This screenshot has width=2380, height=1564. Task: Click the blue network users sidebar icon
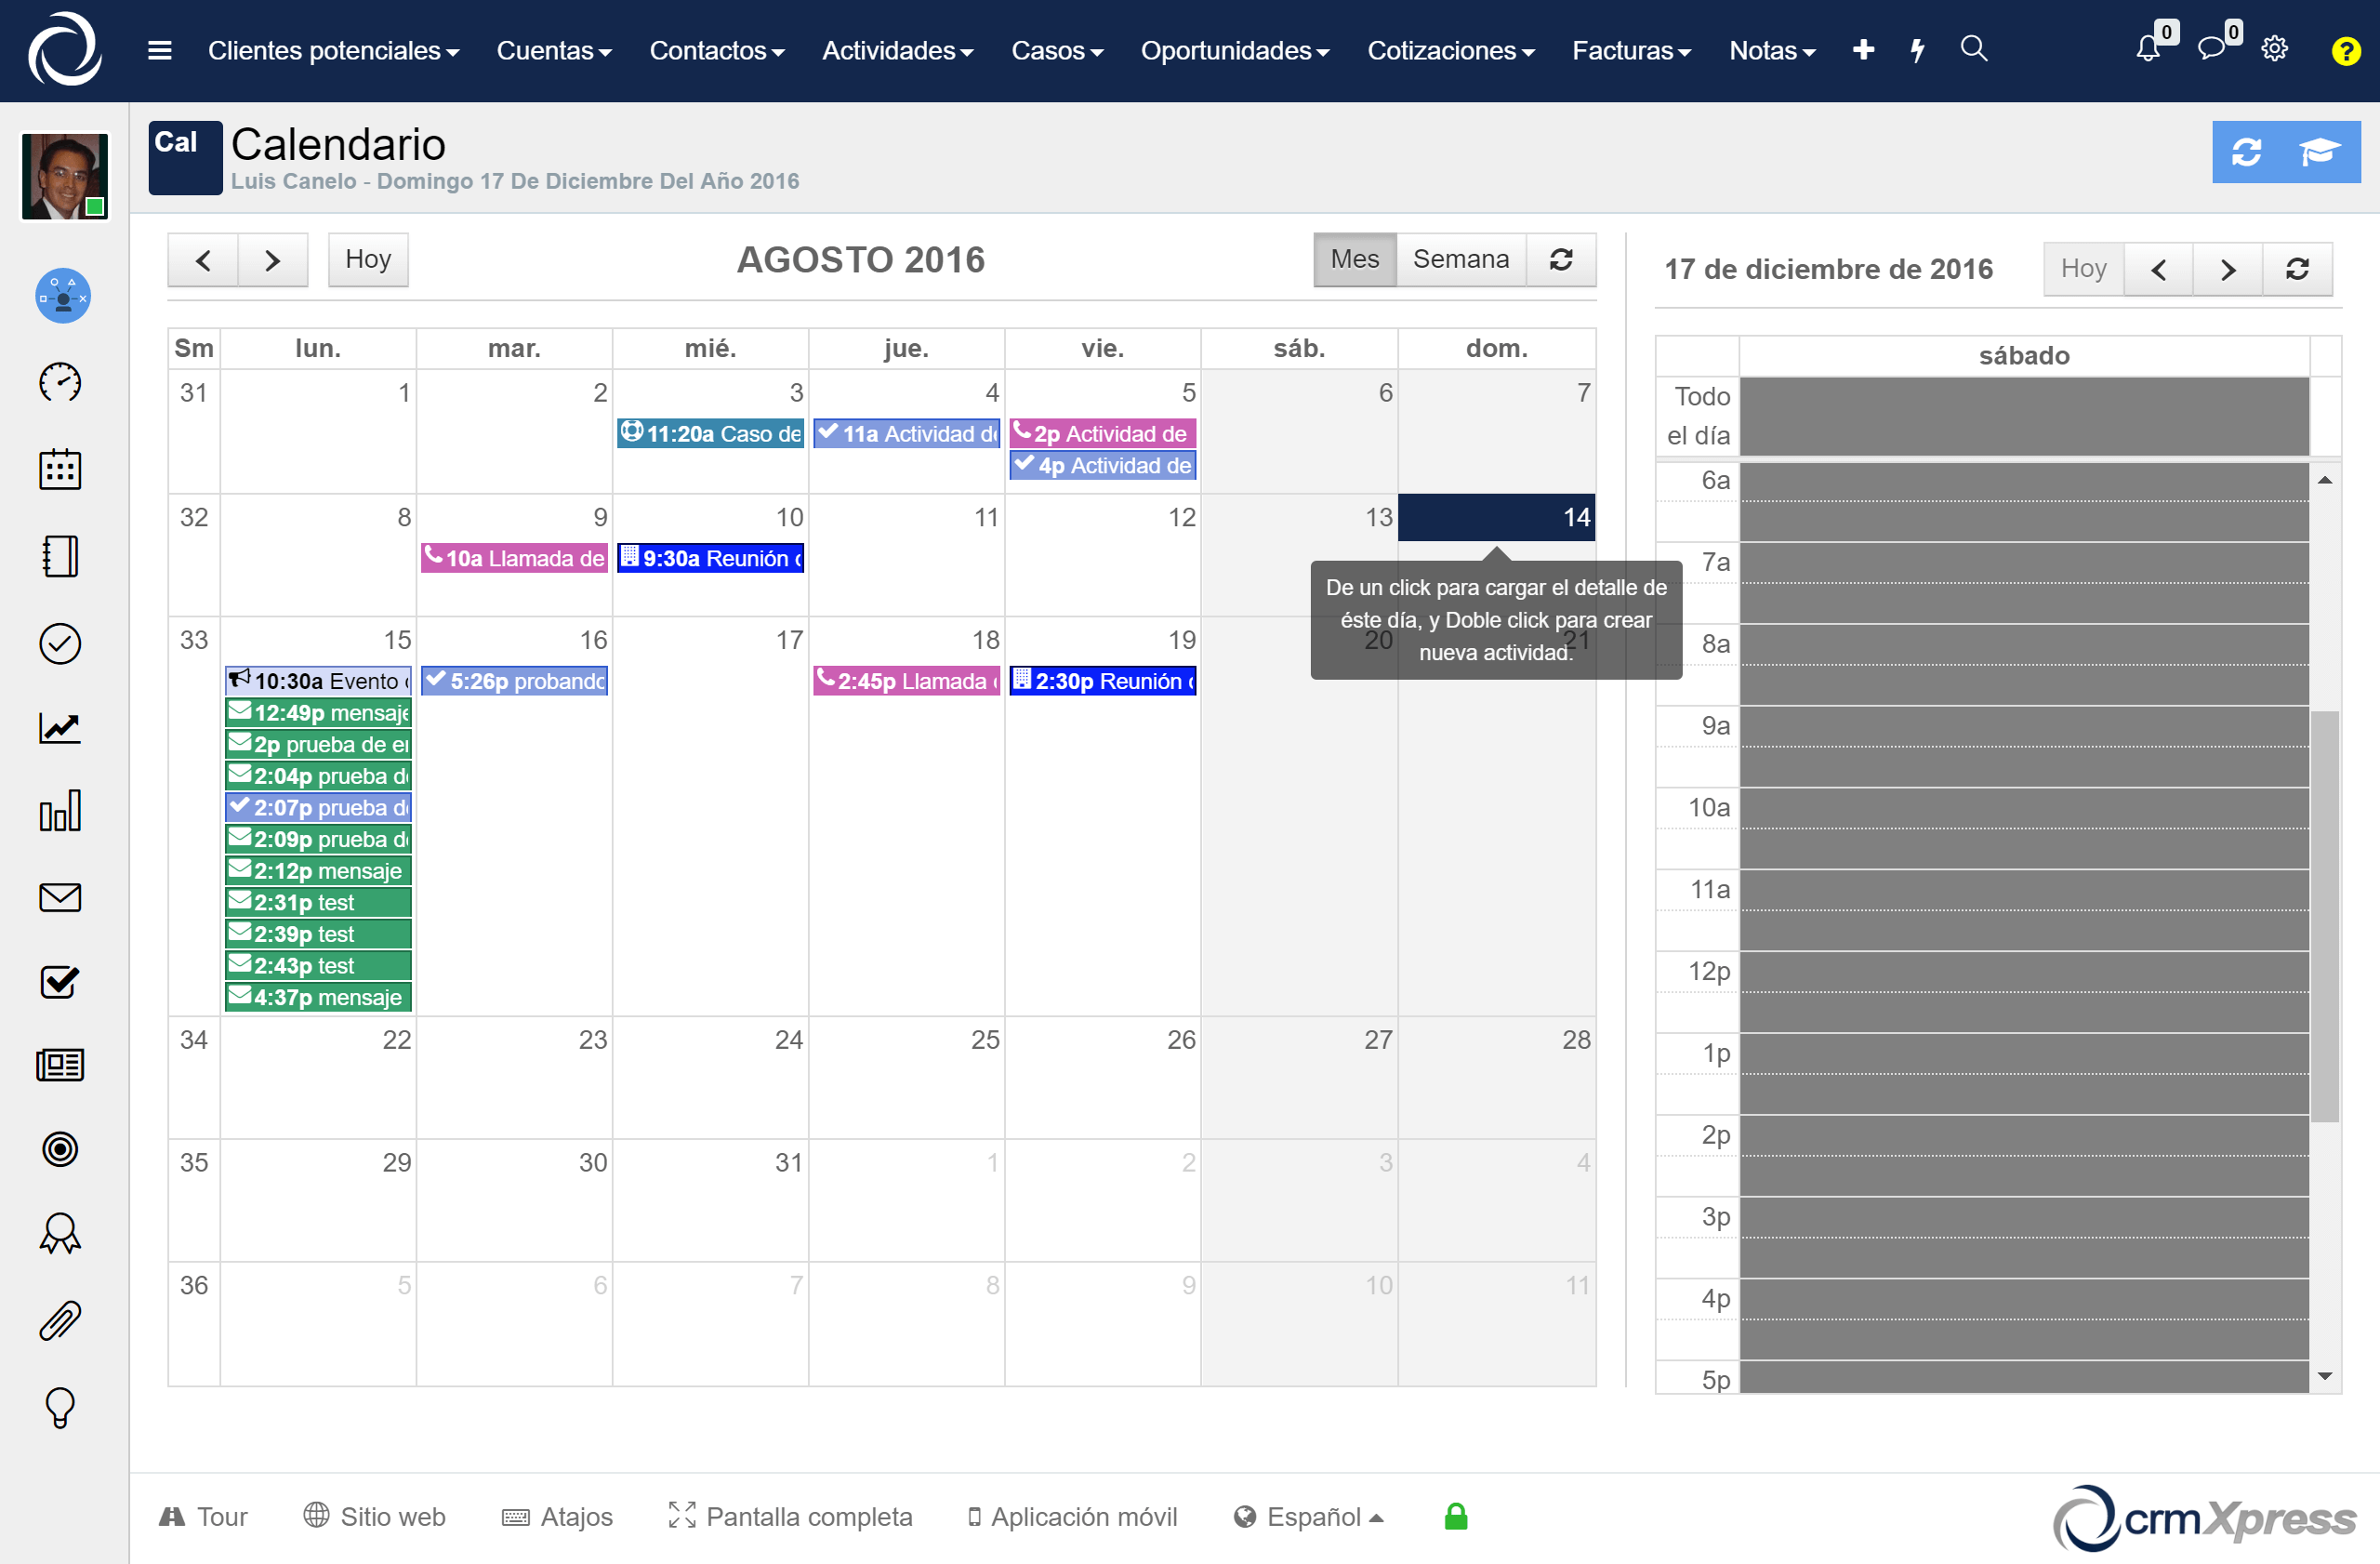click(63, 296)
